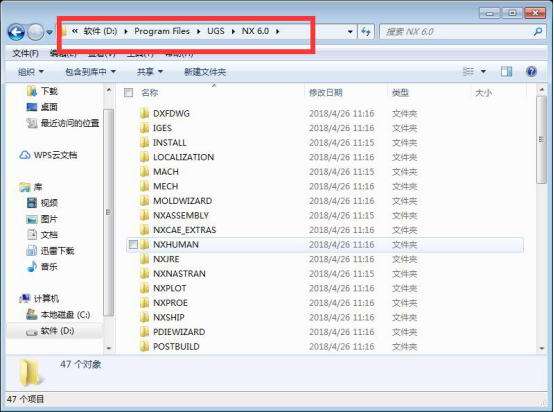Open the 视频 library
The width and height of the screenshot is (554, 412).
pos(42,203)
